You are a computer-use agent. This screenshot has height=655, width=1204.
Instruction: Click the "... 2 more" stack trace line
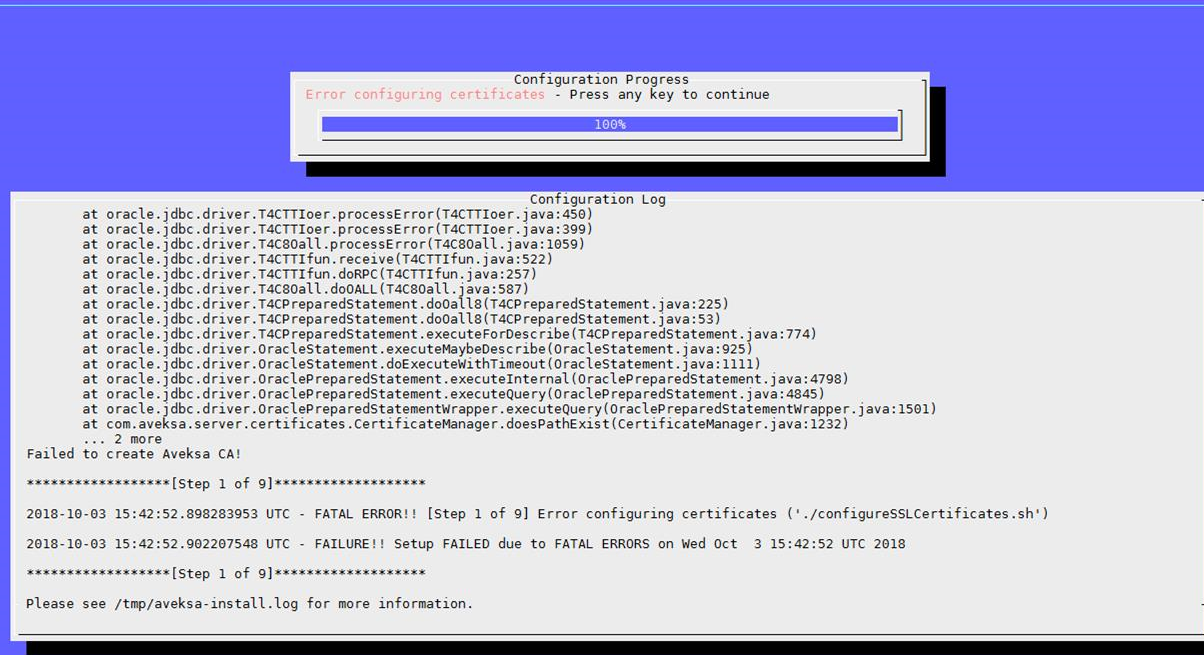122,439
